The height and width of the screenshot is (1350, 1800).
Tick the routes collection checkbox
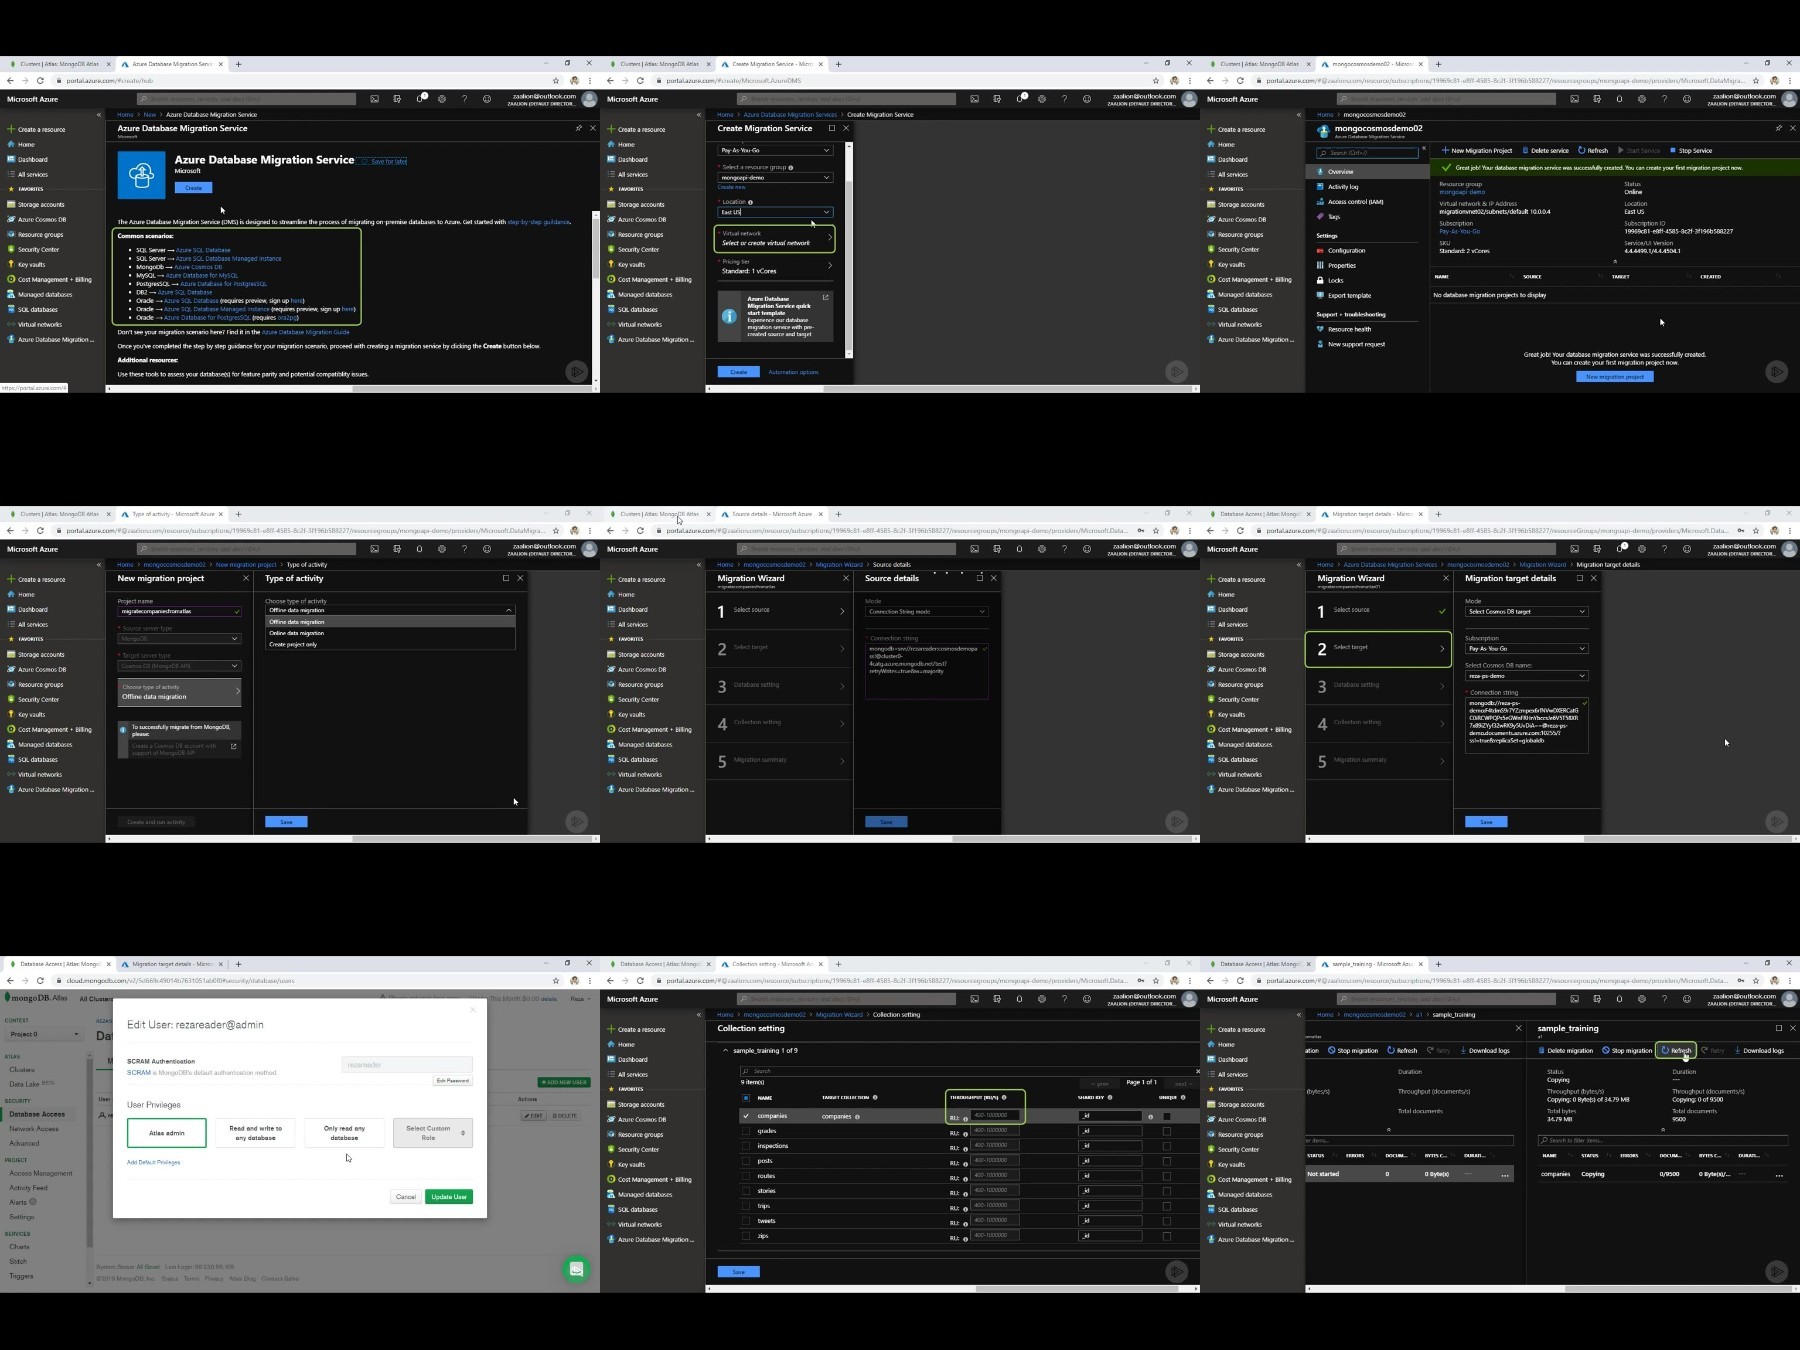click(746, 1176)
